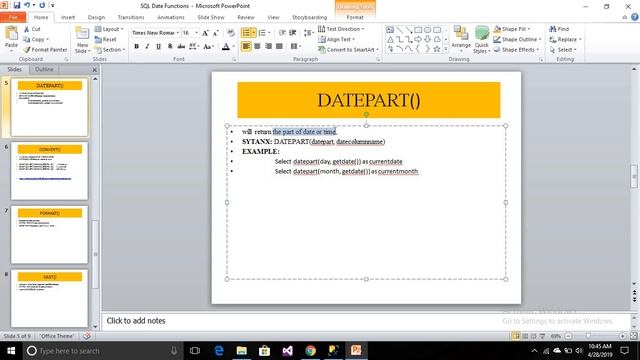
Task: Expand the Section dropdown
Action: click(110, 49)
